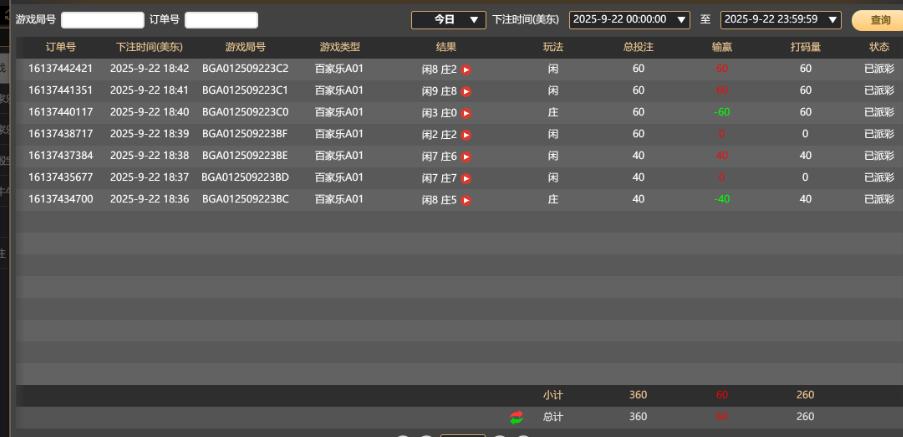Play replay for order 16137434700
The image size is (903, 437).
tap(466, 200)
